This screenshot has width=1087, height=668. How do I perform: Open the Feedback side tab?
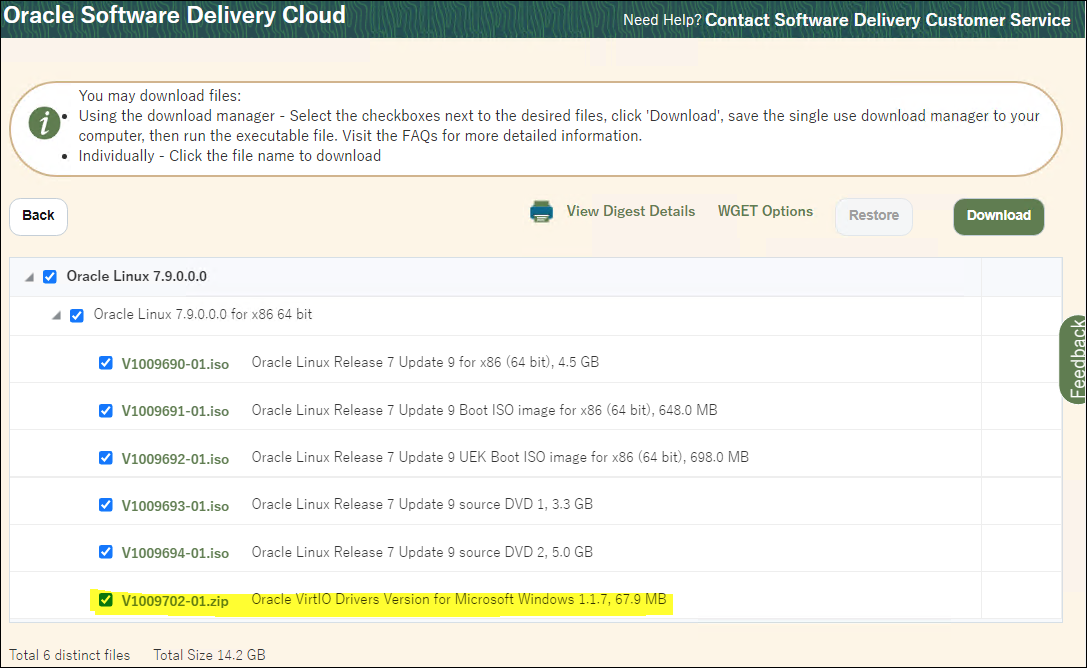[1075, 359]
